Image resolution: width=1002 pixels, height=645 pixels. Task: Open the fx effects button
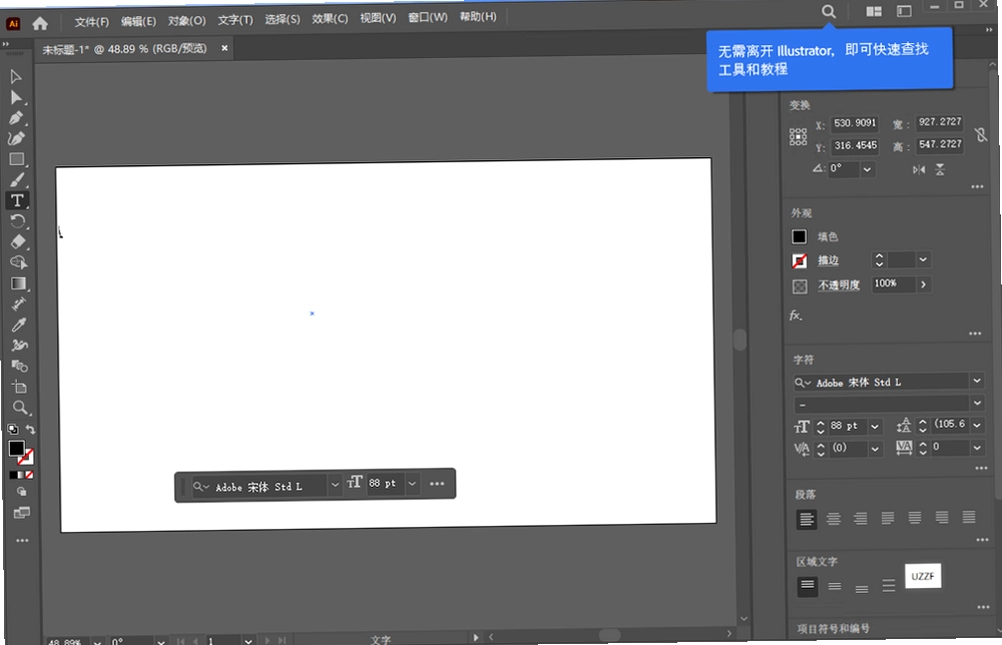tap(795, 315)
